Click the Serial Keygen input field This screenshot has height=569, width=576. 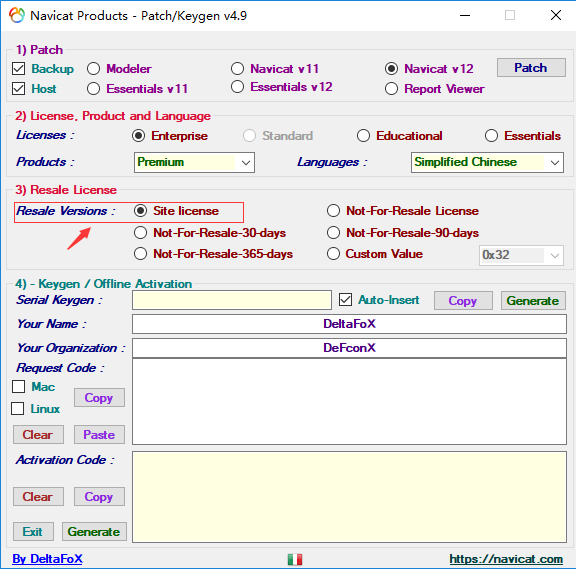(x=232, y=300)
